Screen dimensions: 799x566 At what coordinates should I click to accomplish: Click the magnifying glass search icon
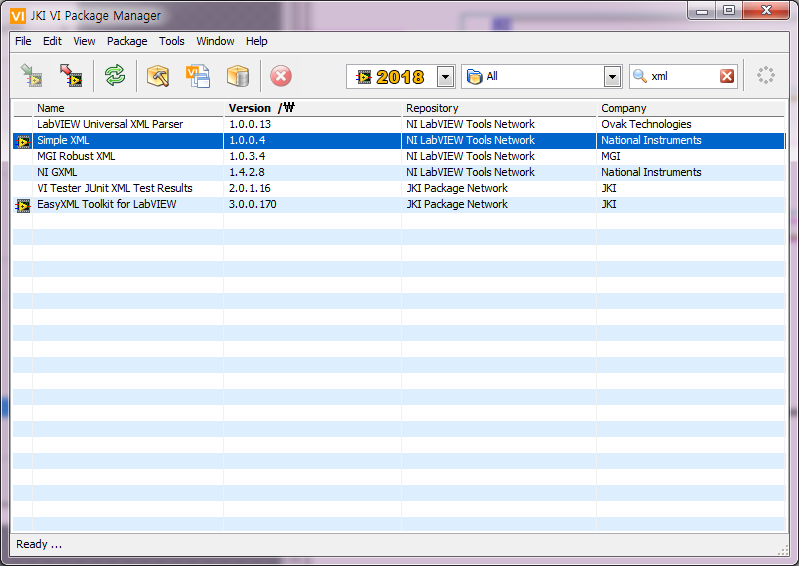tap(640, 76)
